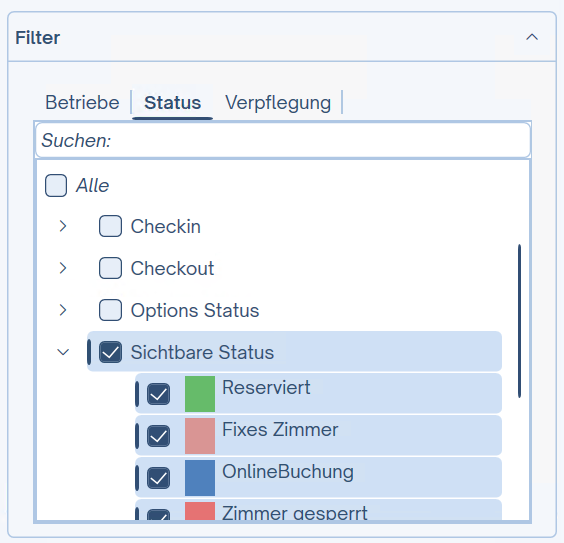Viewport: 564px width, 543px height.
Task: Click the Sichtbare Status label
Action: click(202, 352)
